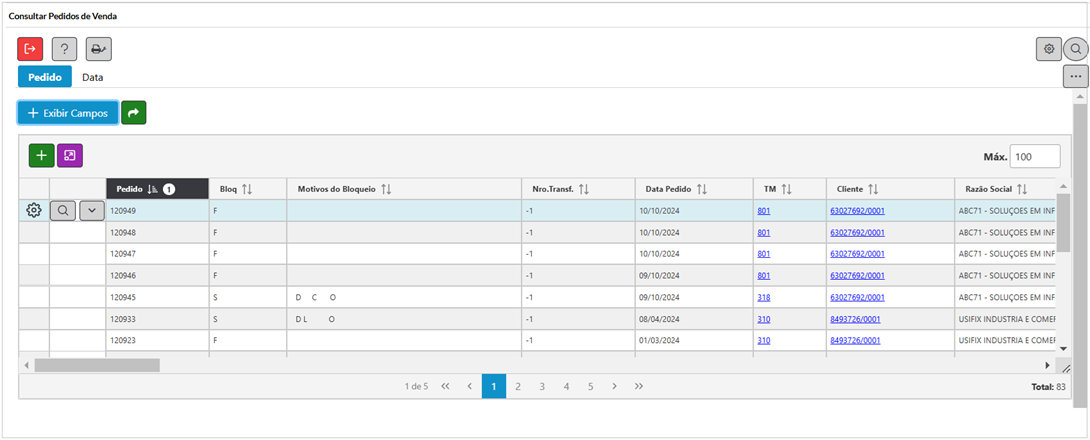Click the green plus add button
The height and width of the screenshot is (440, 1090).
41,155
